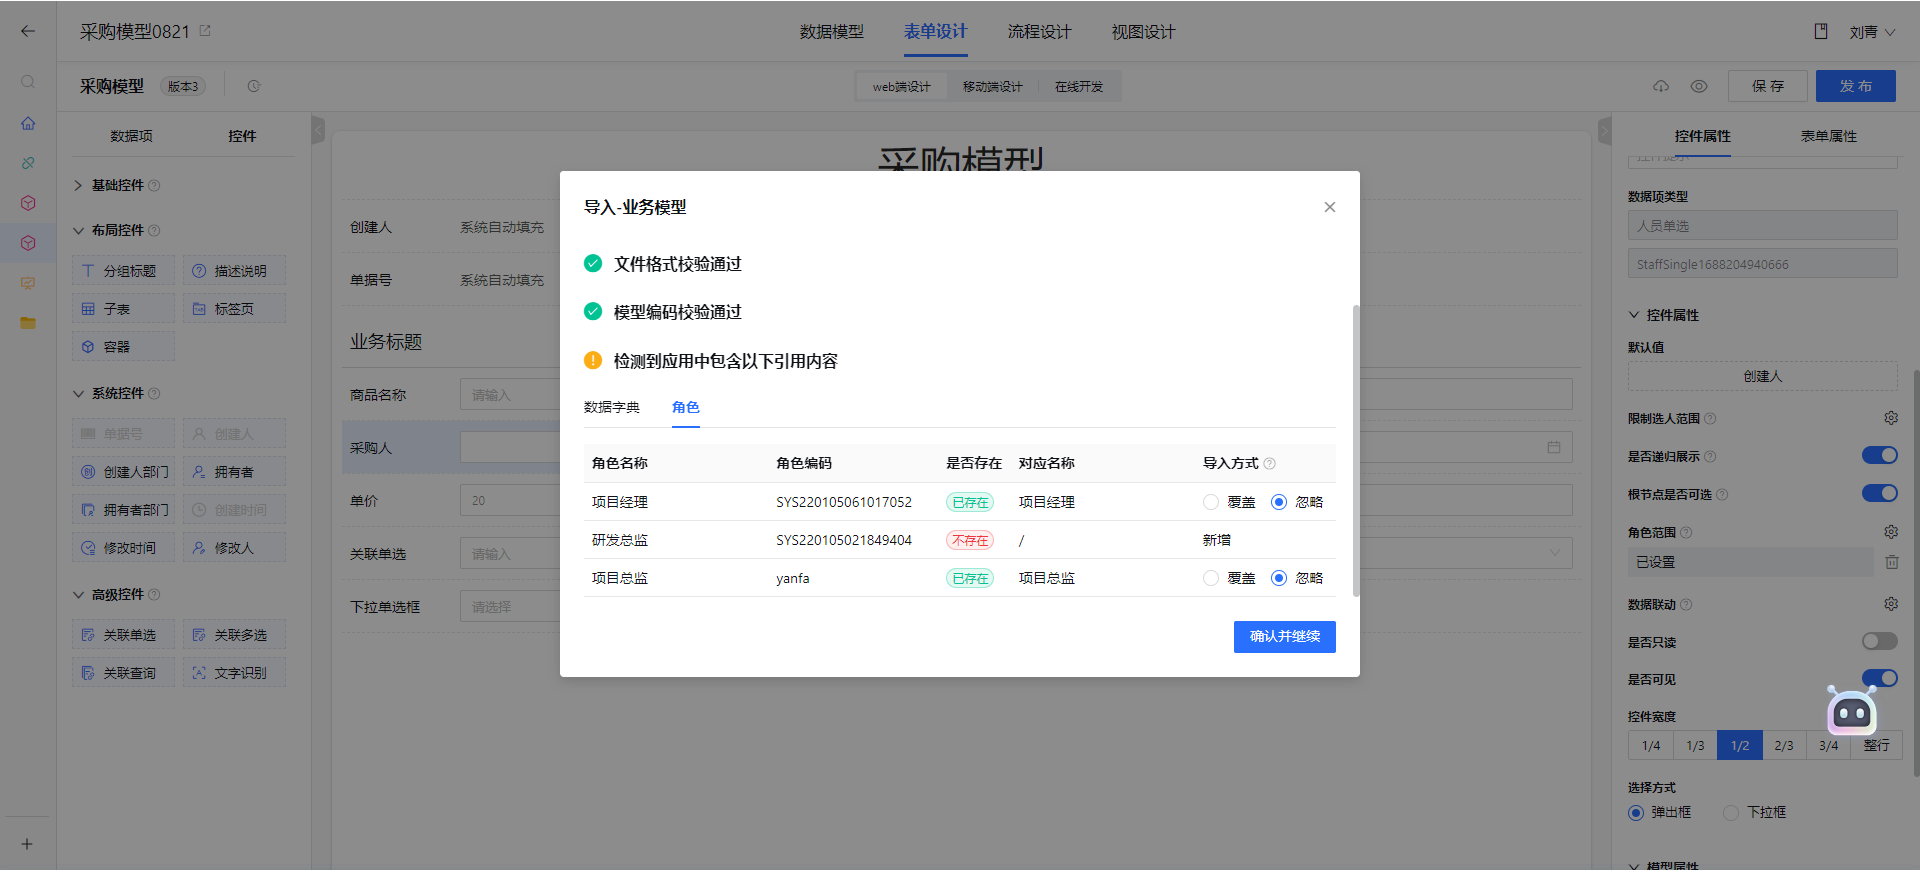Switch to 视图设计 tab

1143,32
